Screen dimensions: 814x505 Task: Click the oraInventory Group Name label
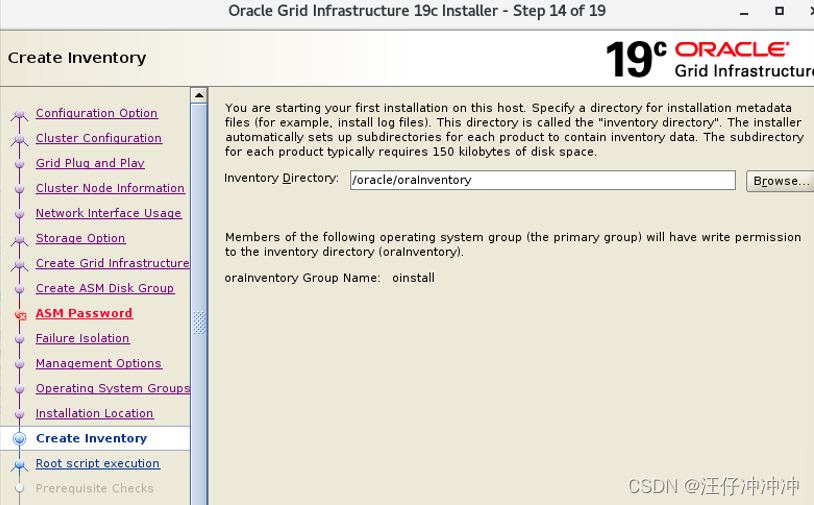(x=302, y=278)
